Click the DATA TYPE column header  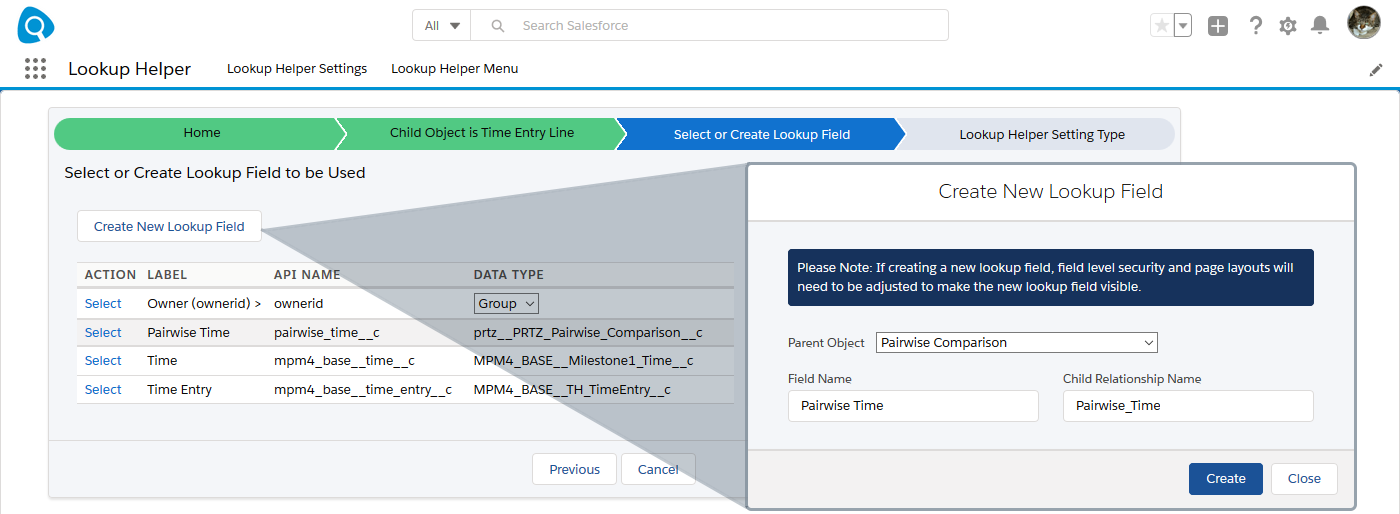click(x=509, y=274)
